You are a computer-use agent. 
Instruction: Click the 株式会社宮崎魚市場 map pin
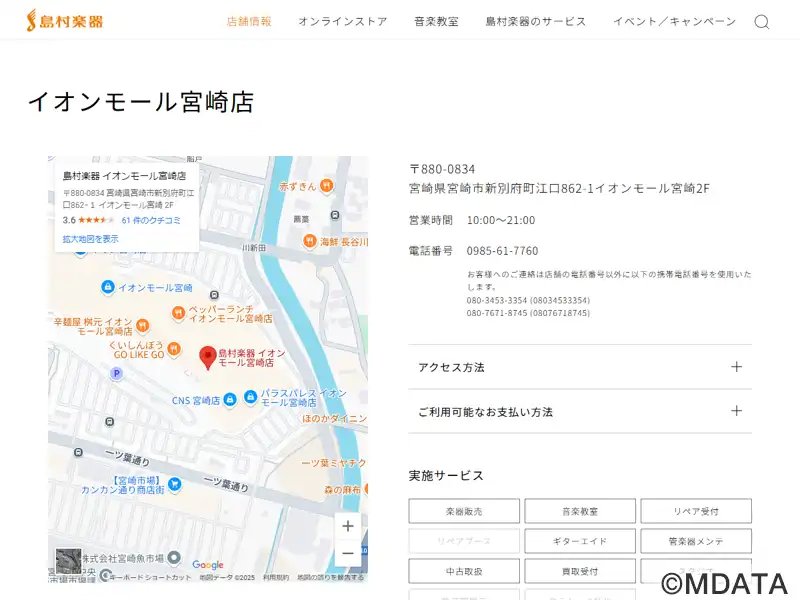coord(174,558)
